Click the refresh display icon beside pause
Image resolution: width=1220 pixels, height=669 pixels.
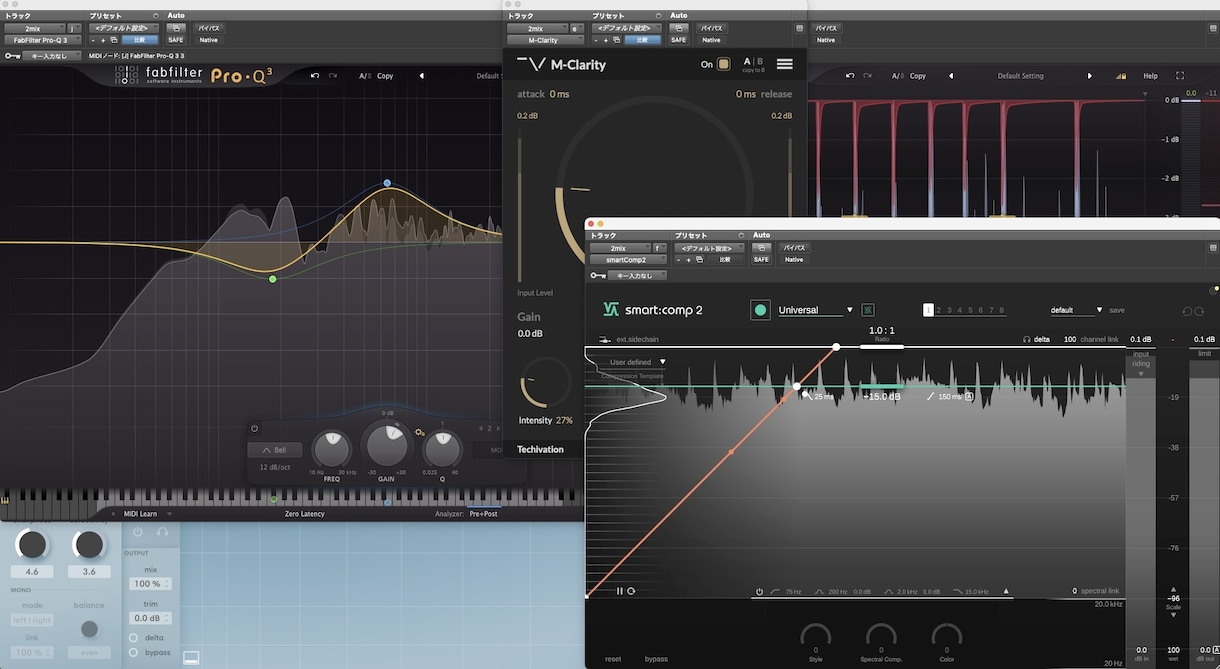click(631, 591)
